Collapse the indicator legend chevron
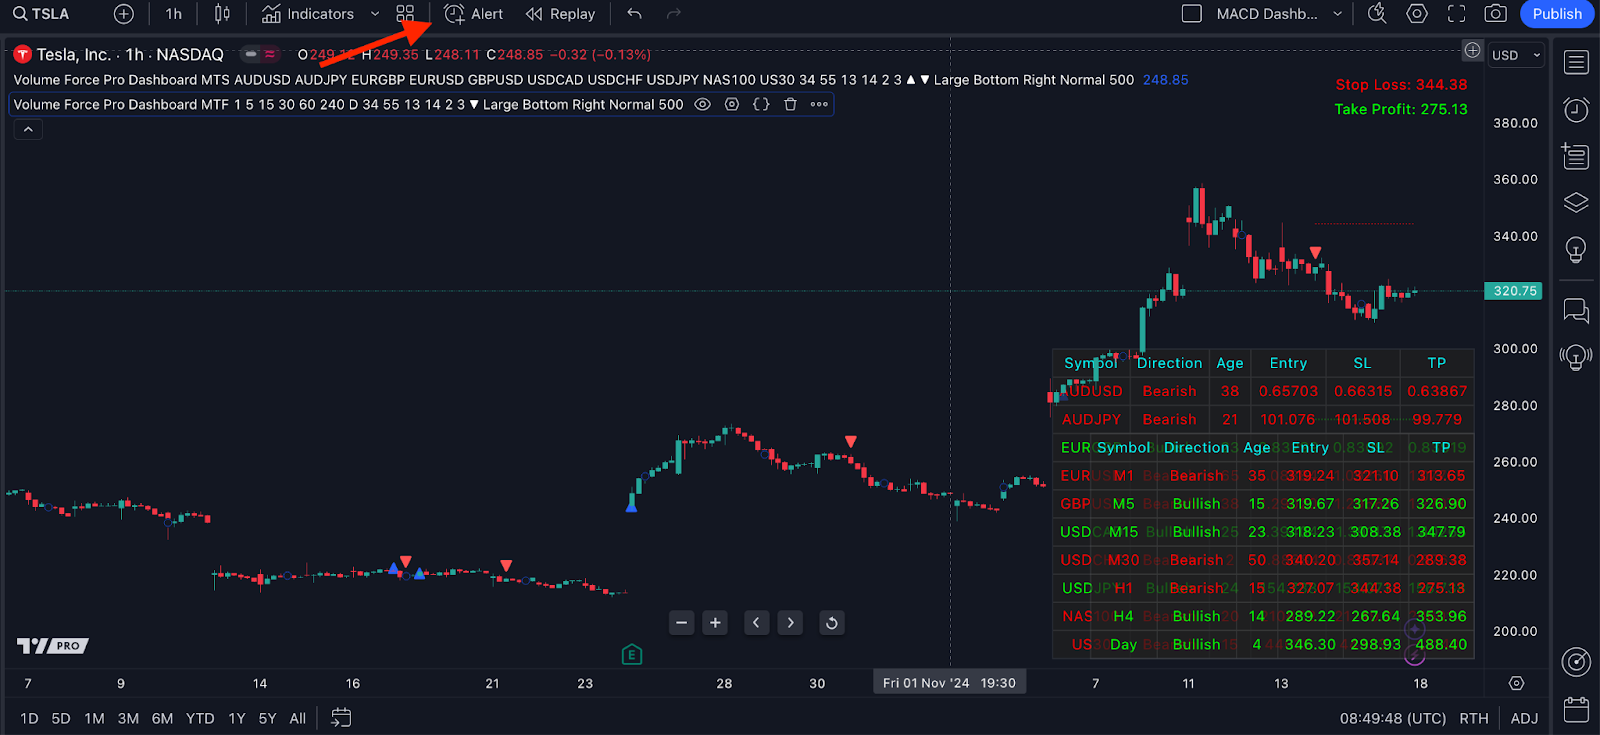 (28, 129)
